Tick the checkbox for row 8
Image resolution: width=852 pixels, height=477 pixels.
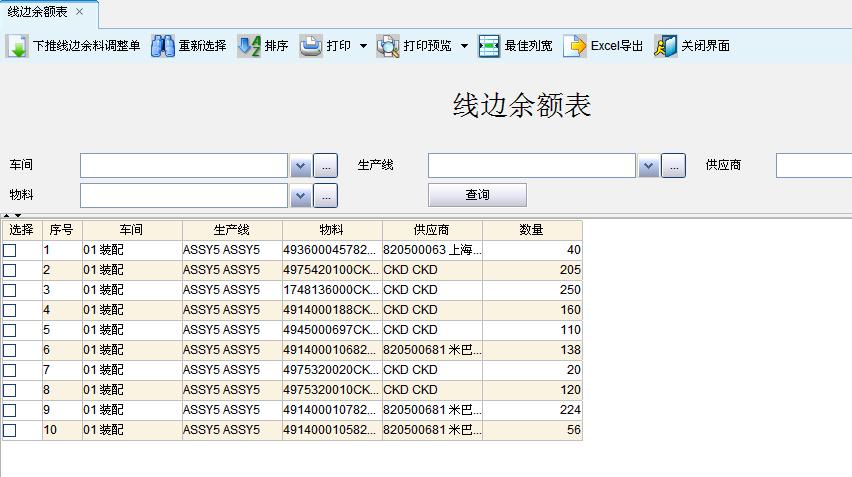(10, 391)
